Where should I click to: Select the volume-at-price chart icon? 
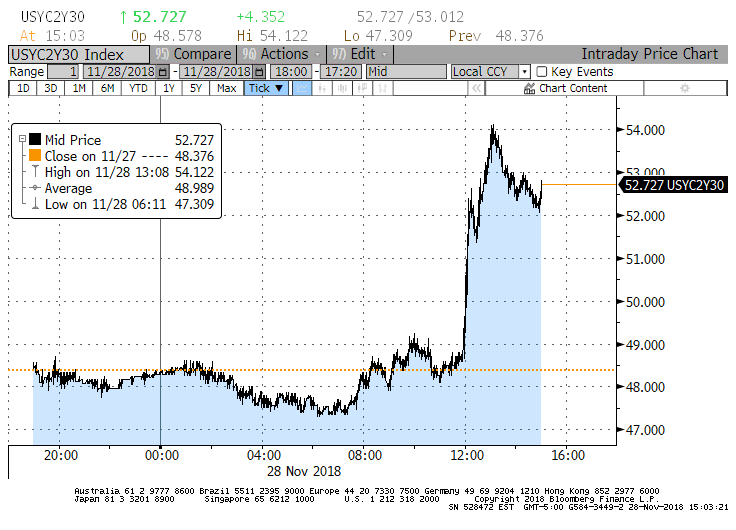point(362,88)
